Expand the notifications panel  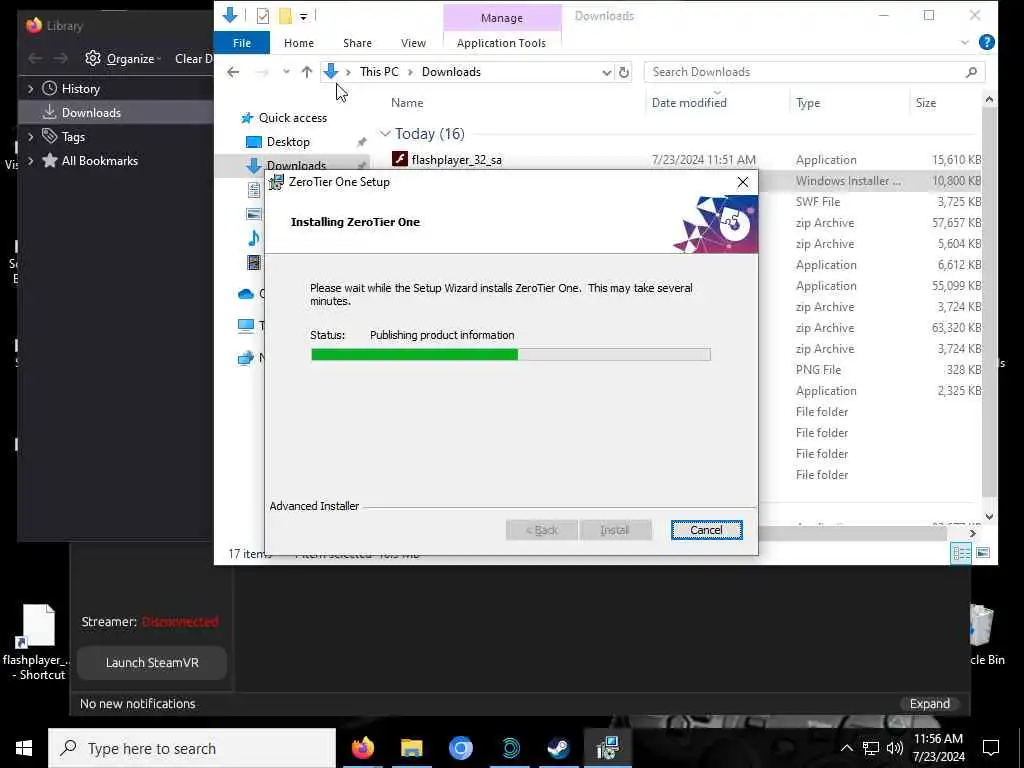coord(929,703)
